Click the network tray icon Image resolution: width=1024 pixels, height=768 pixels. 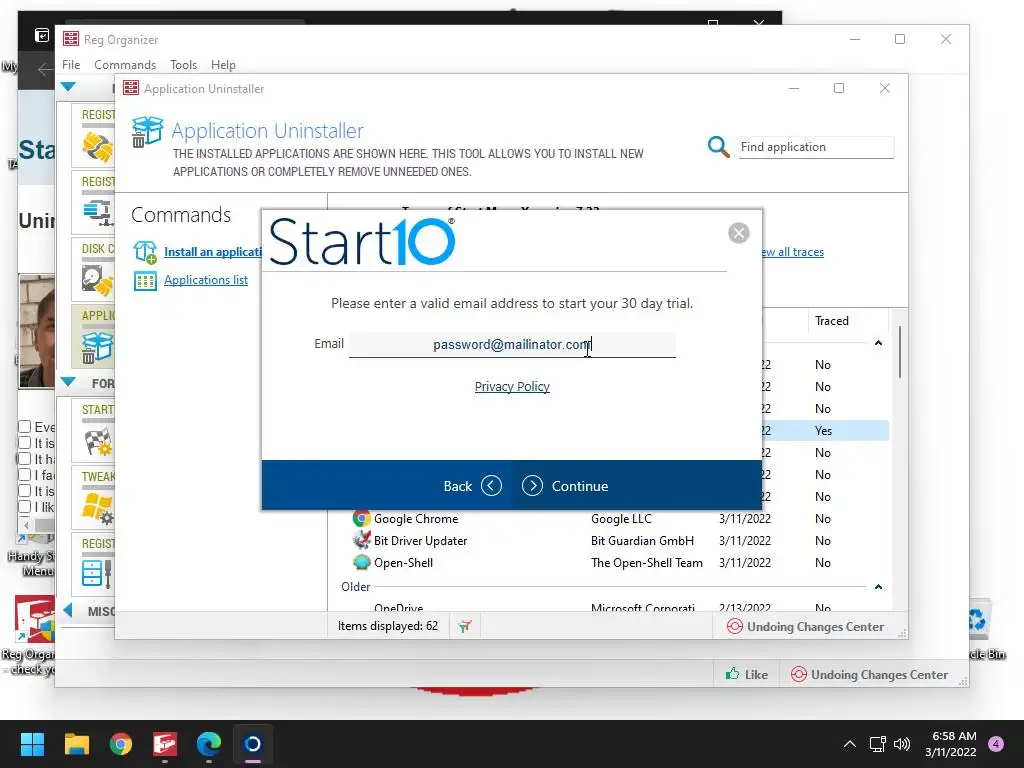tap(877, 744)
